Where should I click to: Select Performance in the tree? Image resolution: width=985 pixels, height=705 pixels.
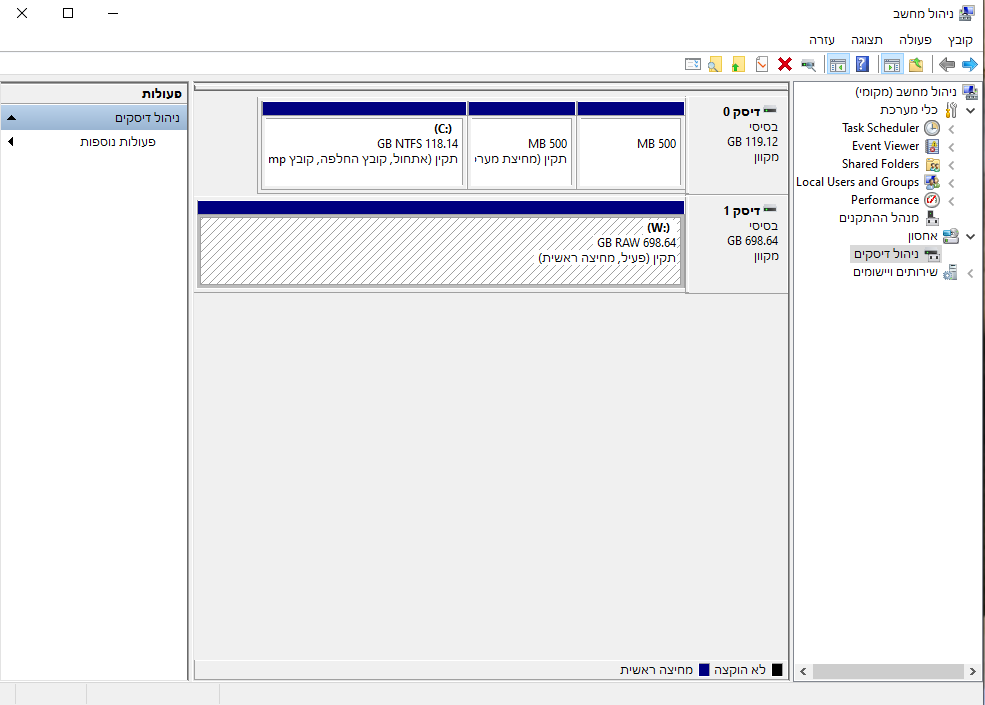884,200
